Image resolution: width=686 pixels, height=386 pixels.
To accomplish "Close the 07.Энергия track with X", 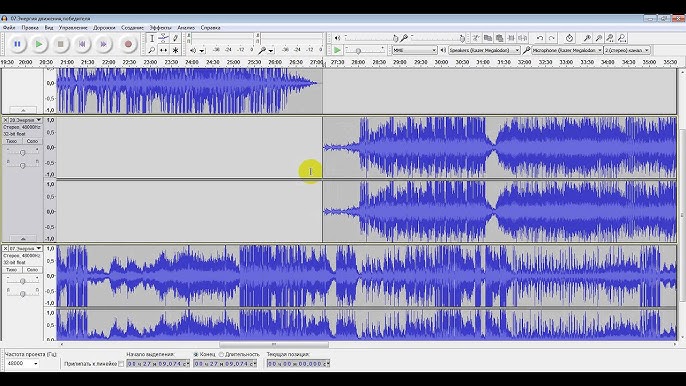I will [x=5, y=249].
